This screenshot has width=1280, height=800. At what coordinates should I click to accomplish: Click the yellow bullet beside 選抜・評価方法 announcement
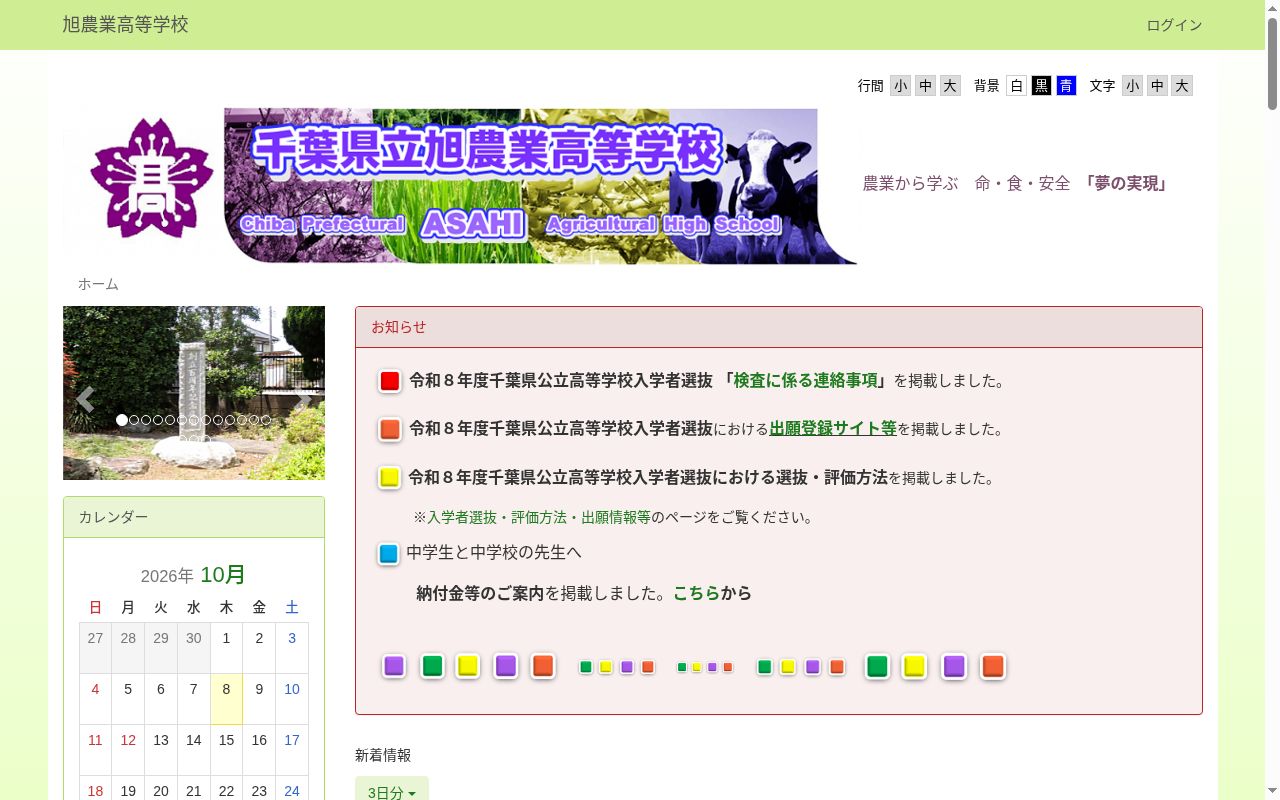[390, 477]
